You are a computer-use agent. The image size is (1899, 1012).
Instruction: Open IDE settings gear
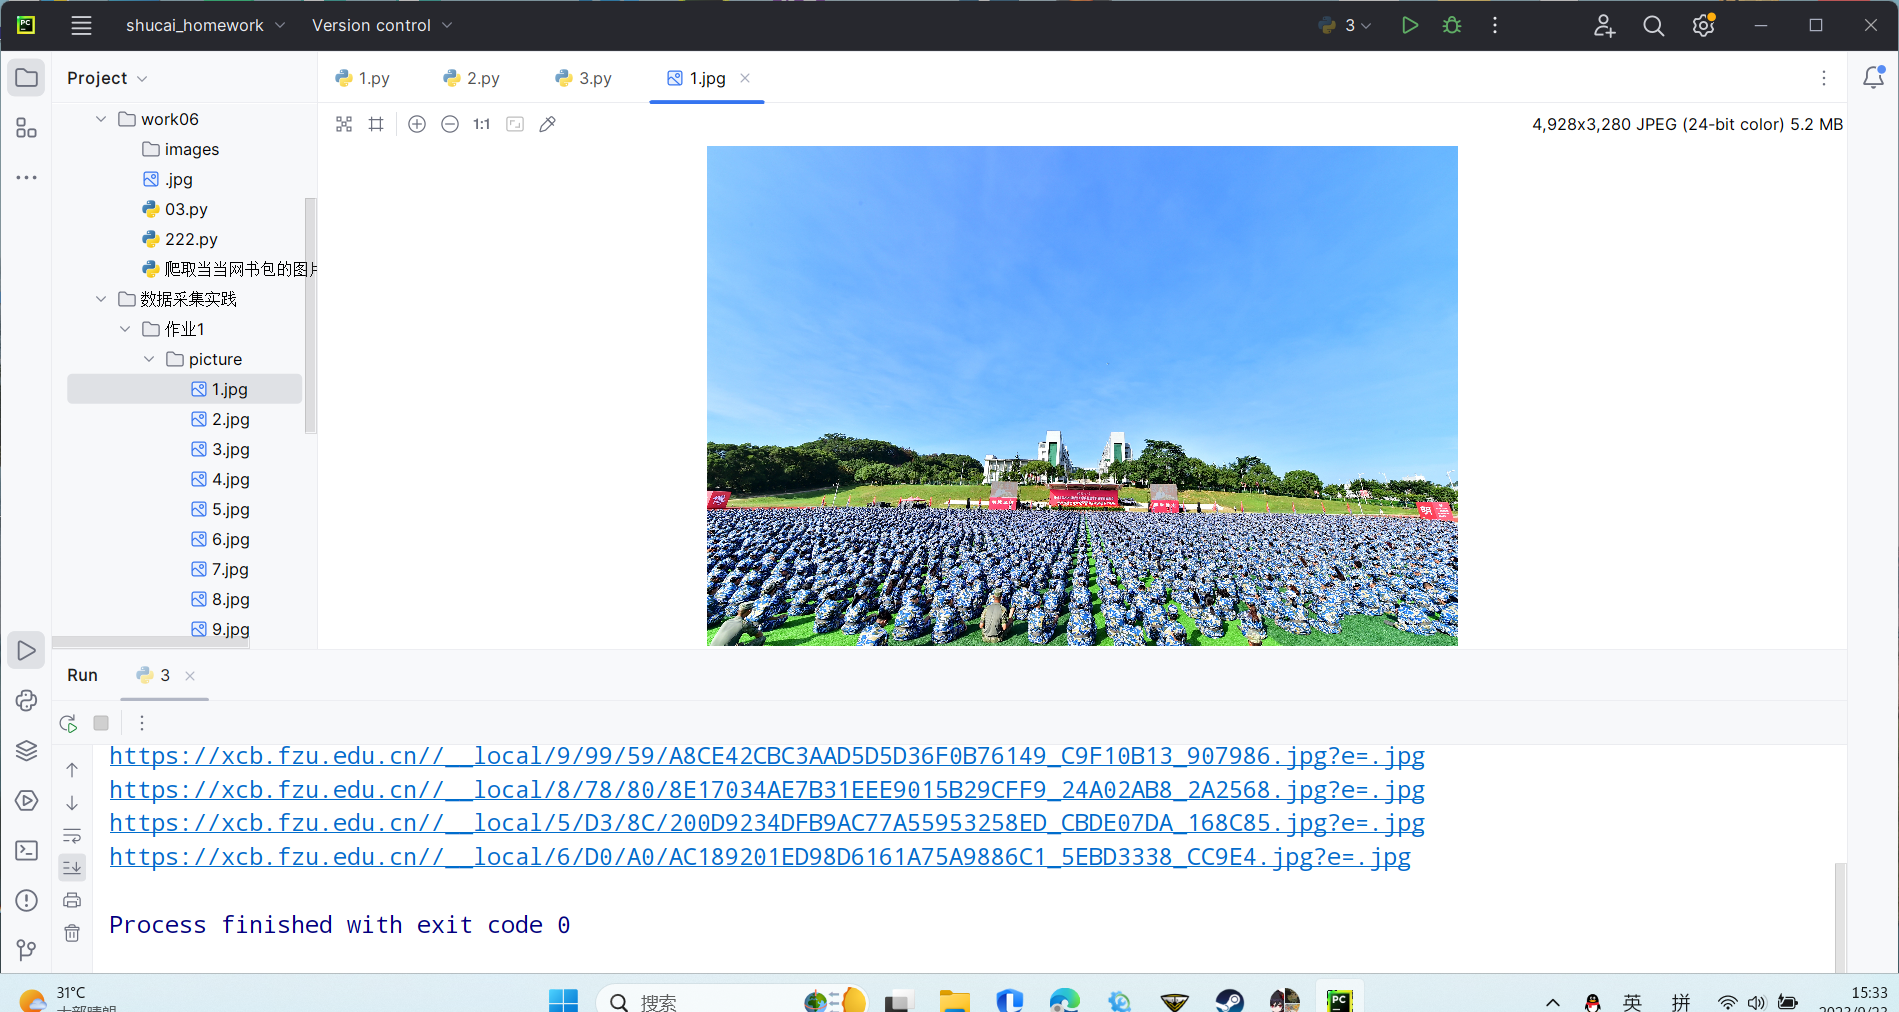pyautogui.click(x=1704, y=25)
